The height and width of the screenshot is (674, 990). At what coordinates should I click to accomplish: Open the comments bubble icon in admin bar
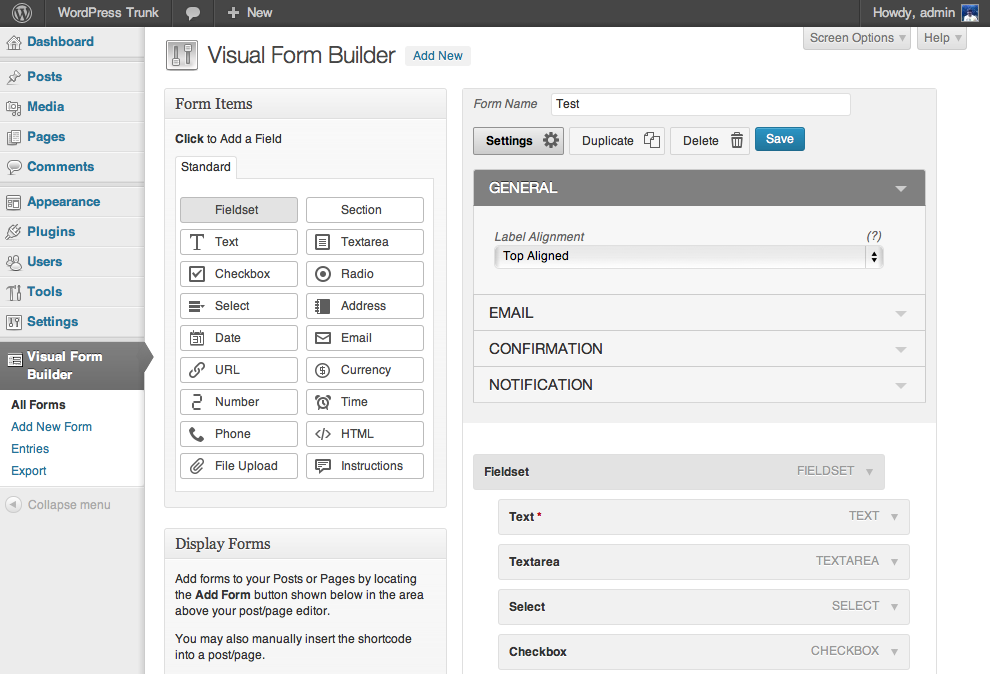(x=193, y=13)
